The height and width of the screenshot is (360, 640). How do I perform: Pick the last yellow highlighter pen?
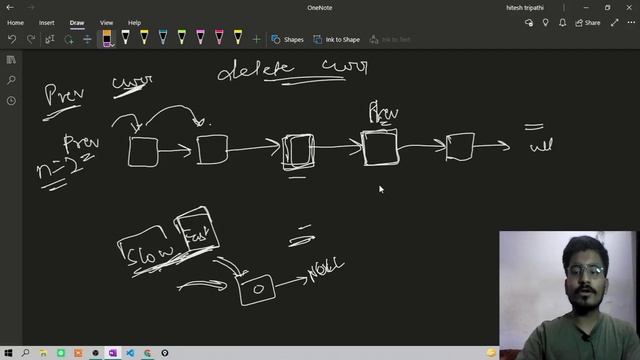[x=238, y=38]
